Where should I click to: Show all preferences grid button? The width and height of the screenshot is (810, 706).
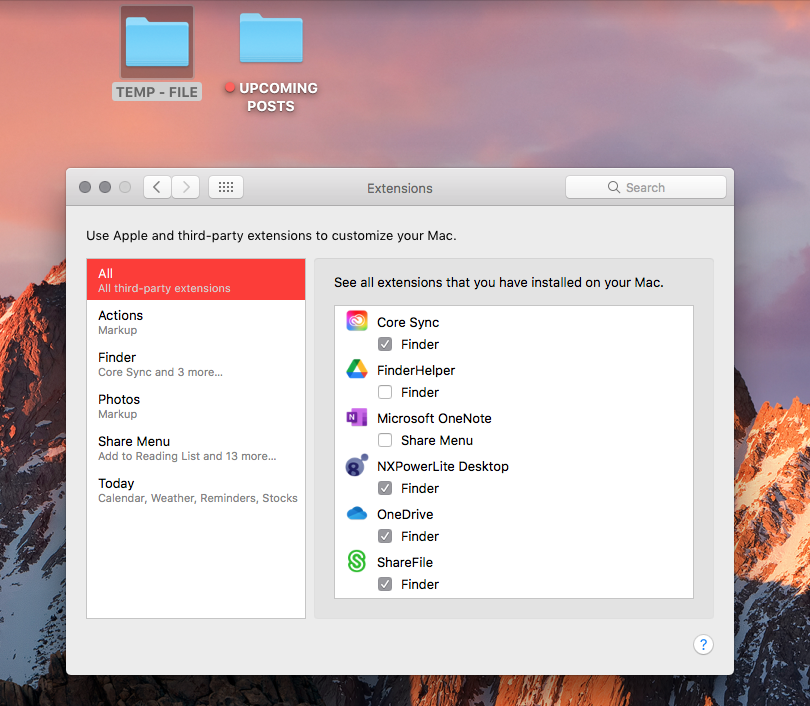click(226, 187)
